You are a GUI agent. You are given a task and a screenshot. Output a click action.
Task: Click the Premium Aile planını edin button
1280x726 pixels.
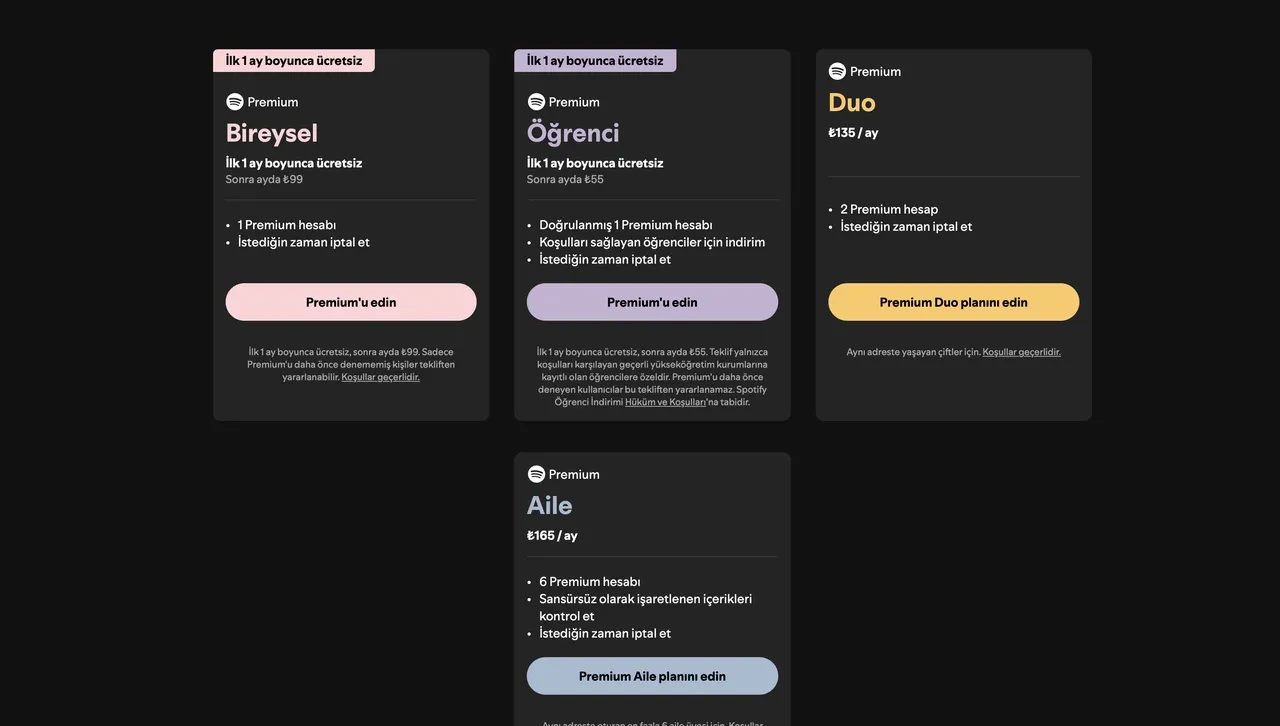(x=652, y=674)
